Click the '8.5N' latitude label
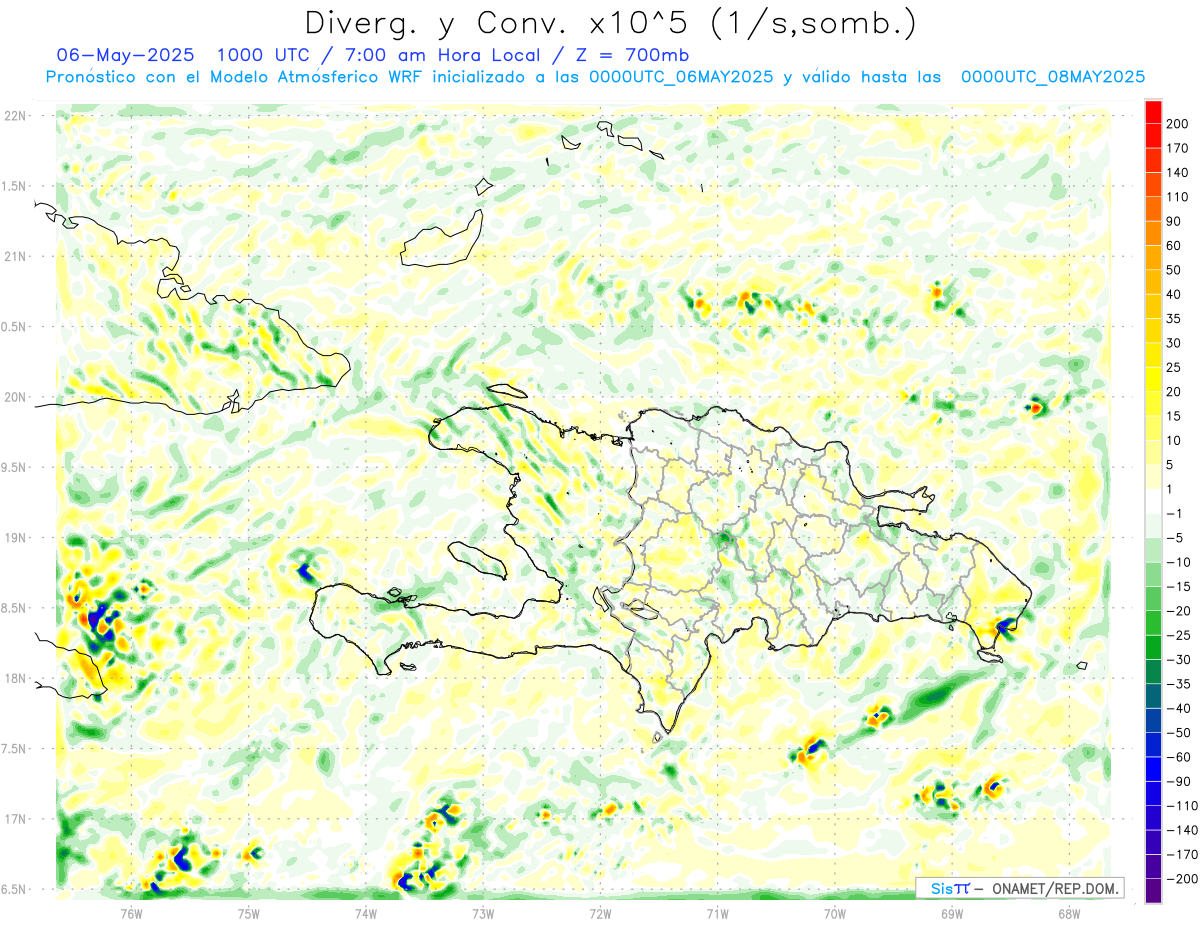The height and width of the screenshot is (927, 1200). pyautogui.click(x=13, y=608)
